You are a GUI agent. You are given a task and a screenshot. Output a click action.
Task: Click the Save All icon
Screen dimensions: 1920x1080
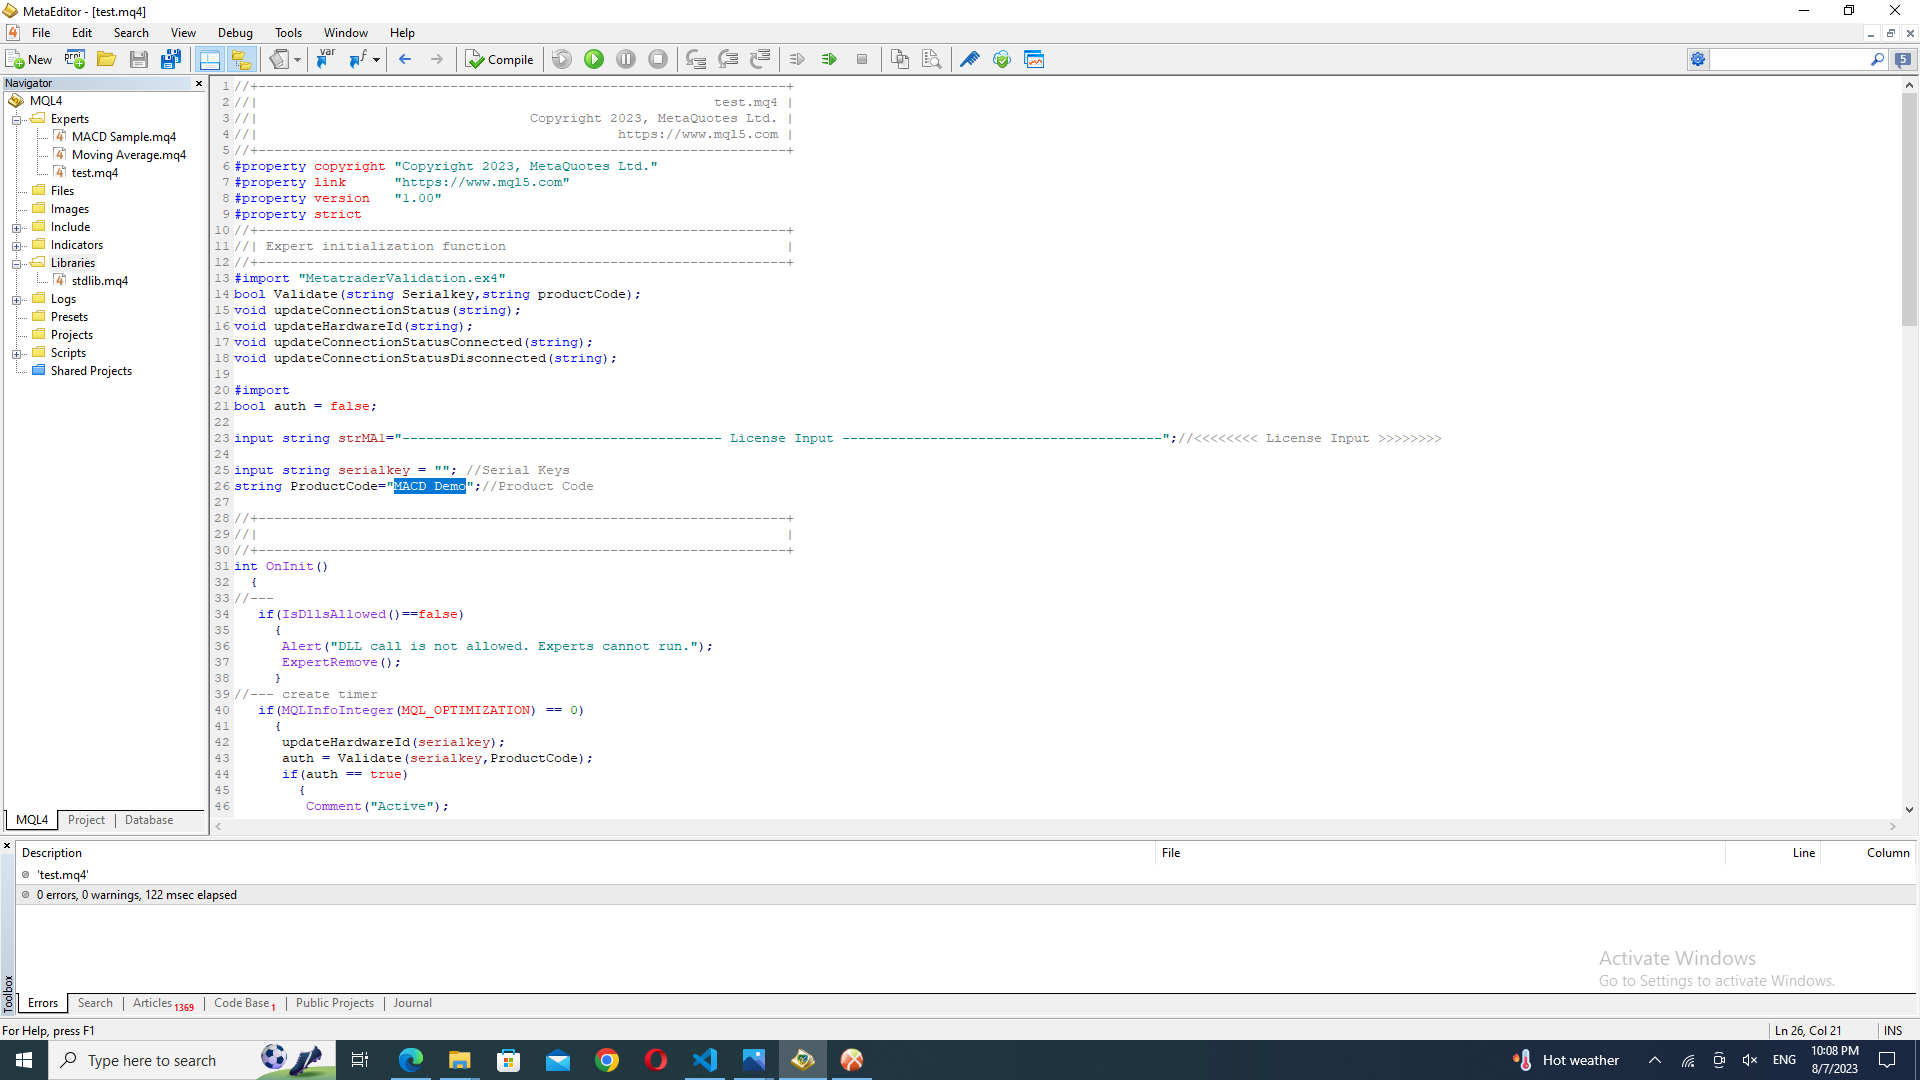tap(171, 59)
